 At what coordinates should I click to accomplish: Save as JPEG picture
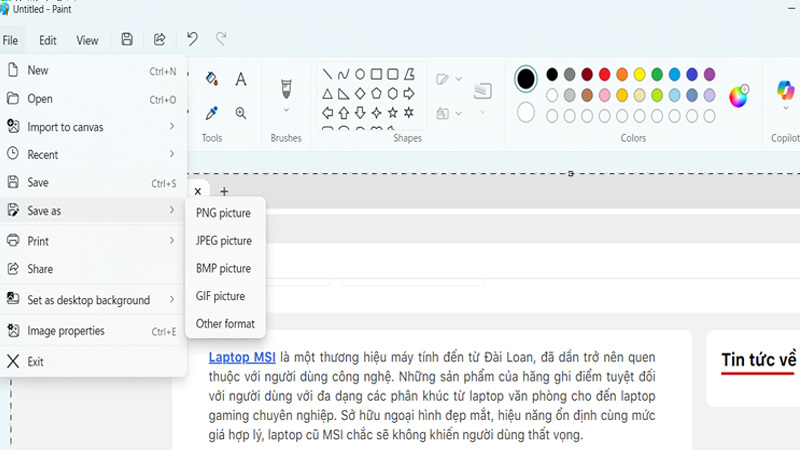pos(225,240)
